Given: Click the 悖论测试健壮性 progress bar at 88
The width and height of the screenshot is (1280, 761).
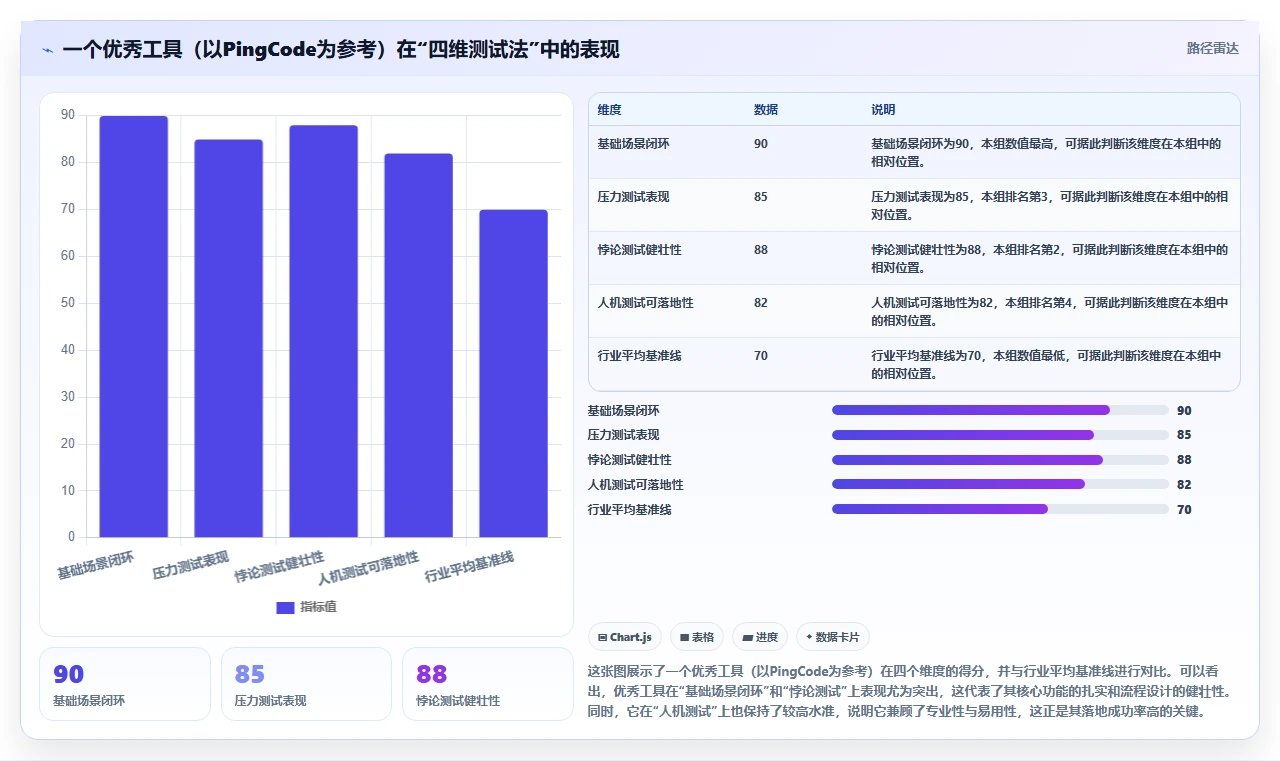Looking at the screenshot, I should (1000, 460).
